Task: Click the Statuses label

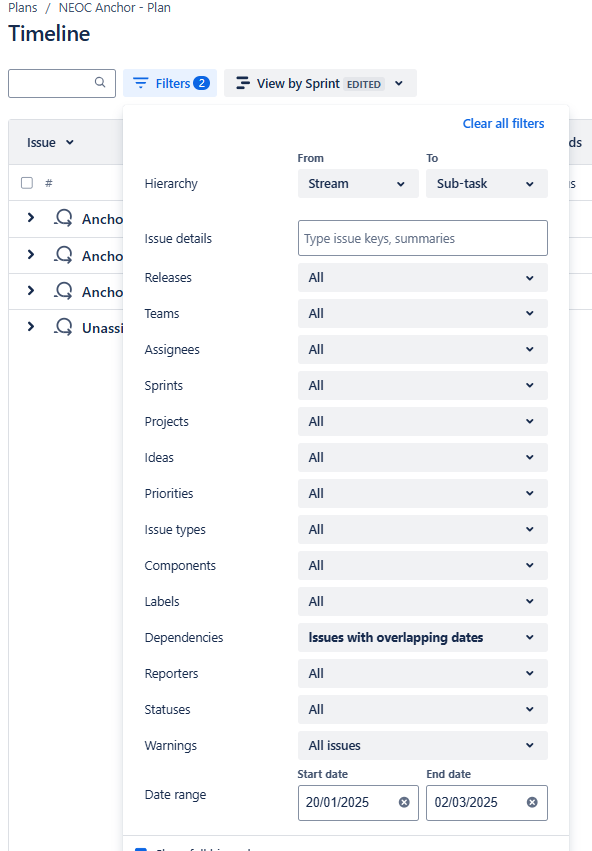Action: pos(167,710)
